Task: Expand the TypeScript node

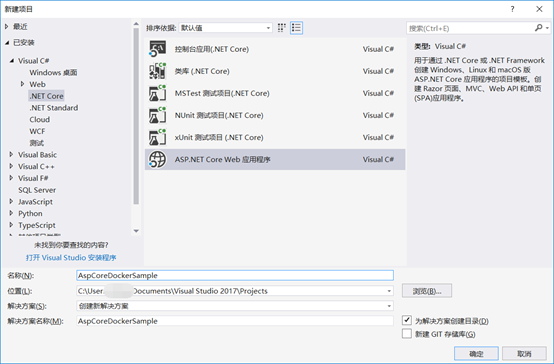Action: pos(11,225)
